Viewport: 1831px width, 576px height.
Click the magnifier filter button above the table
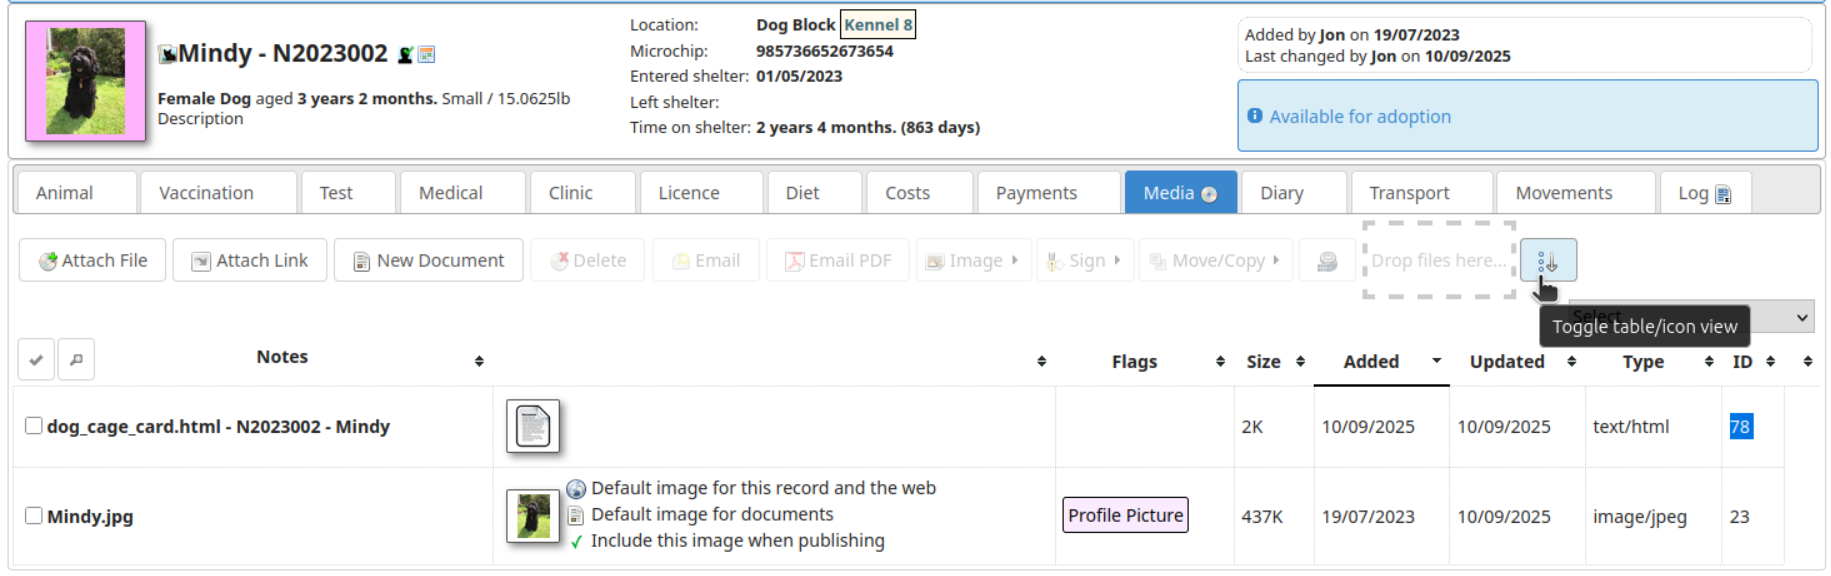point(76,360)
